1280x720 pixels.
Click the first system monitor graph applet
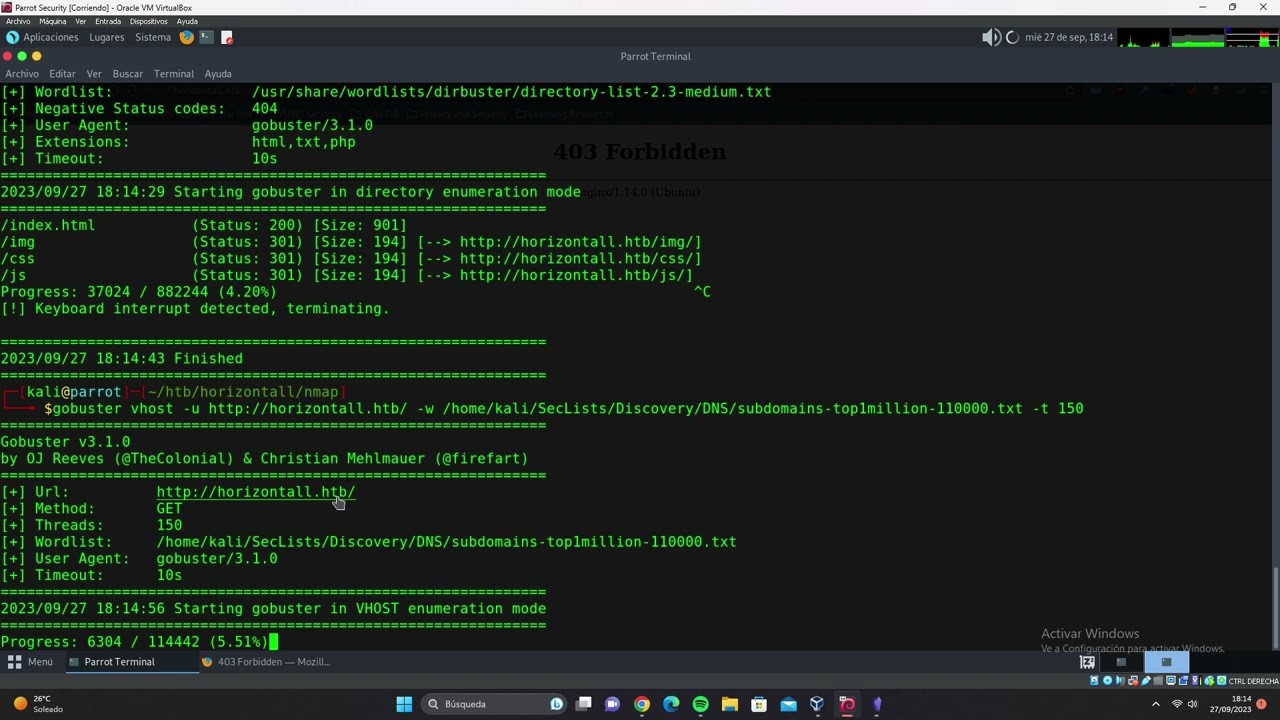point(1144,39)
